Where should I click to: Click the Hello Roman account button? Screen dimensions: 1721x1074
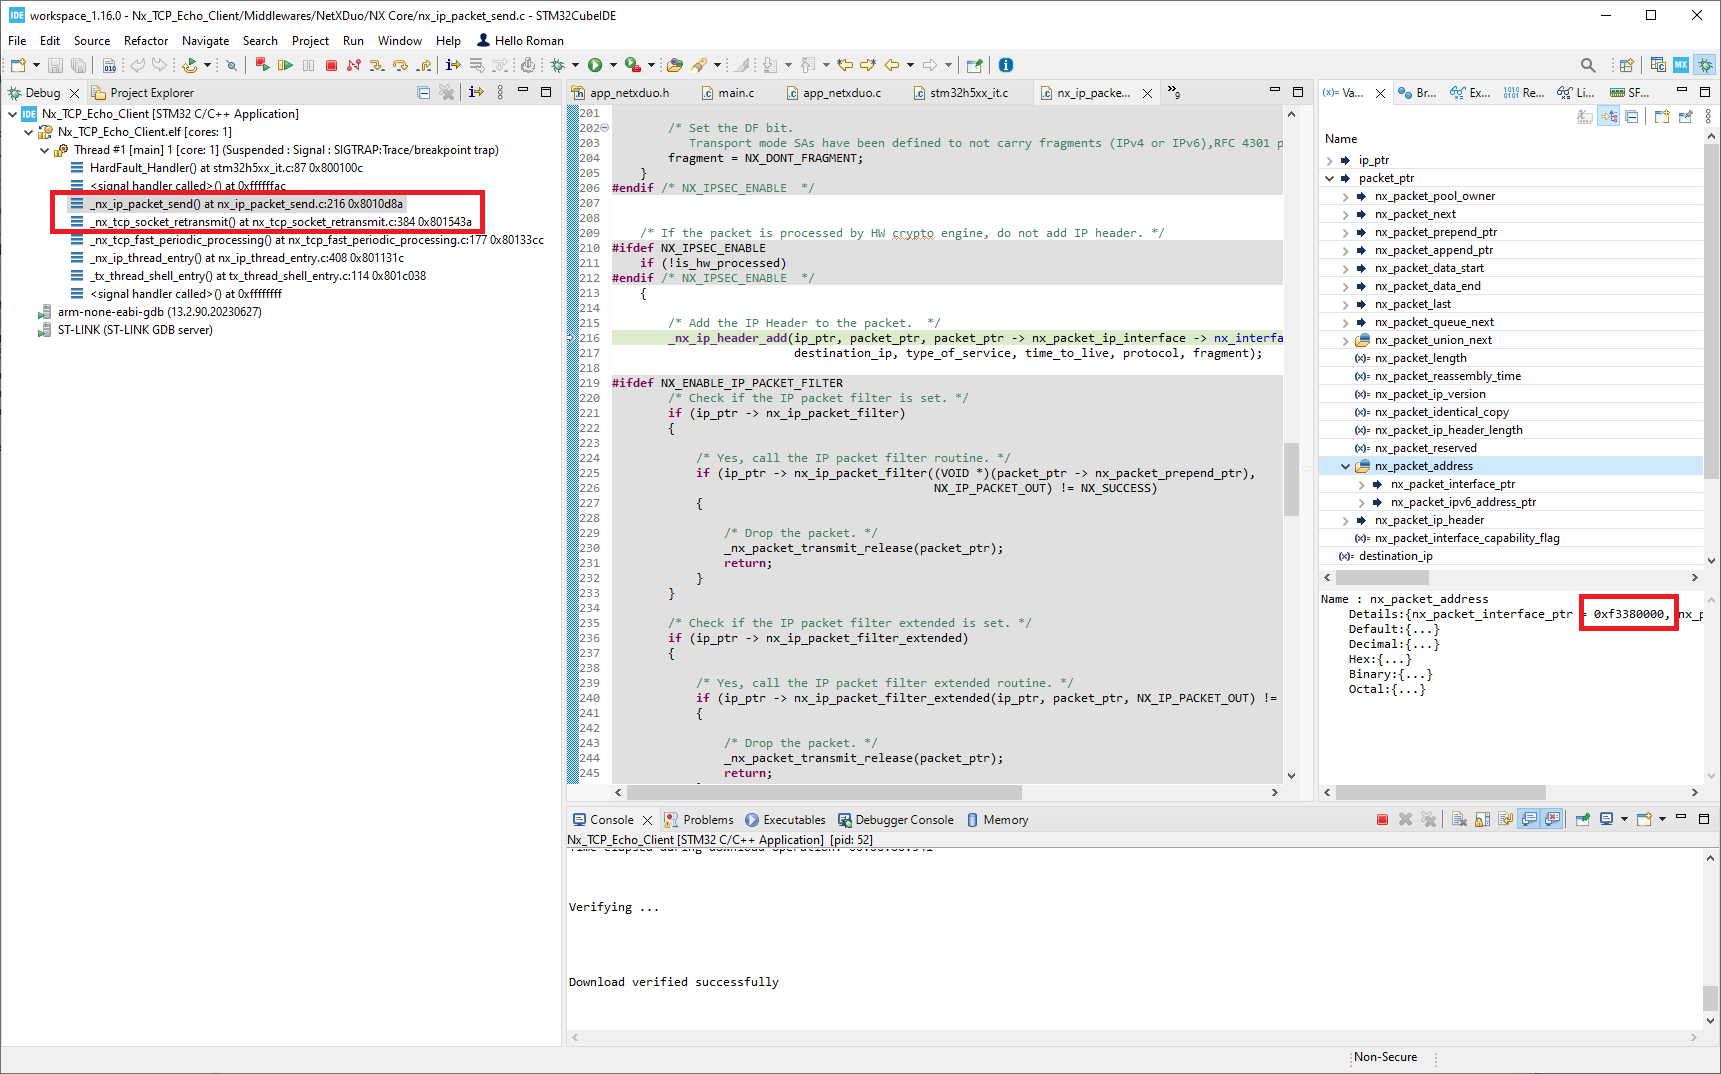519,41
